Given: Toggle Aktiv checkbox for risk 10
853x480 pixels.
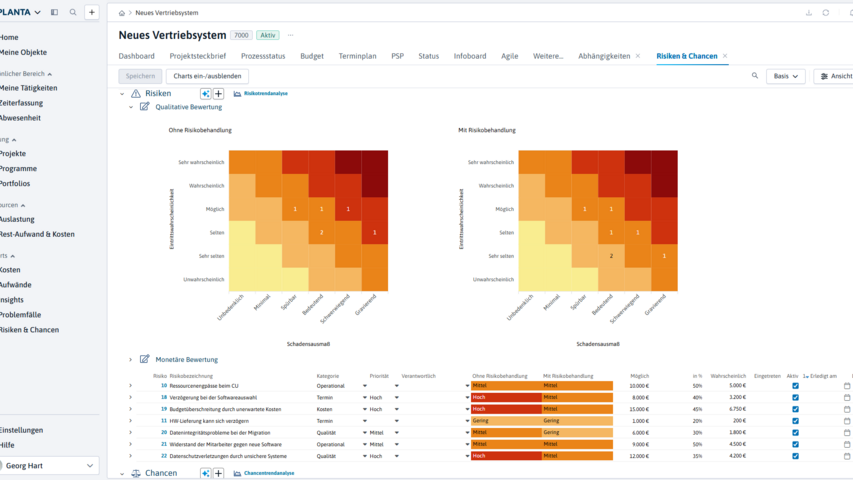Looking at the screenshot, I should tap(795, 386).
